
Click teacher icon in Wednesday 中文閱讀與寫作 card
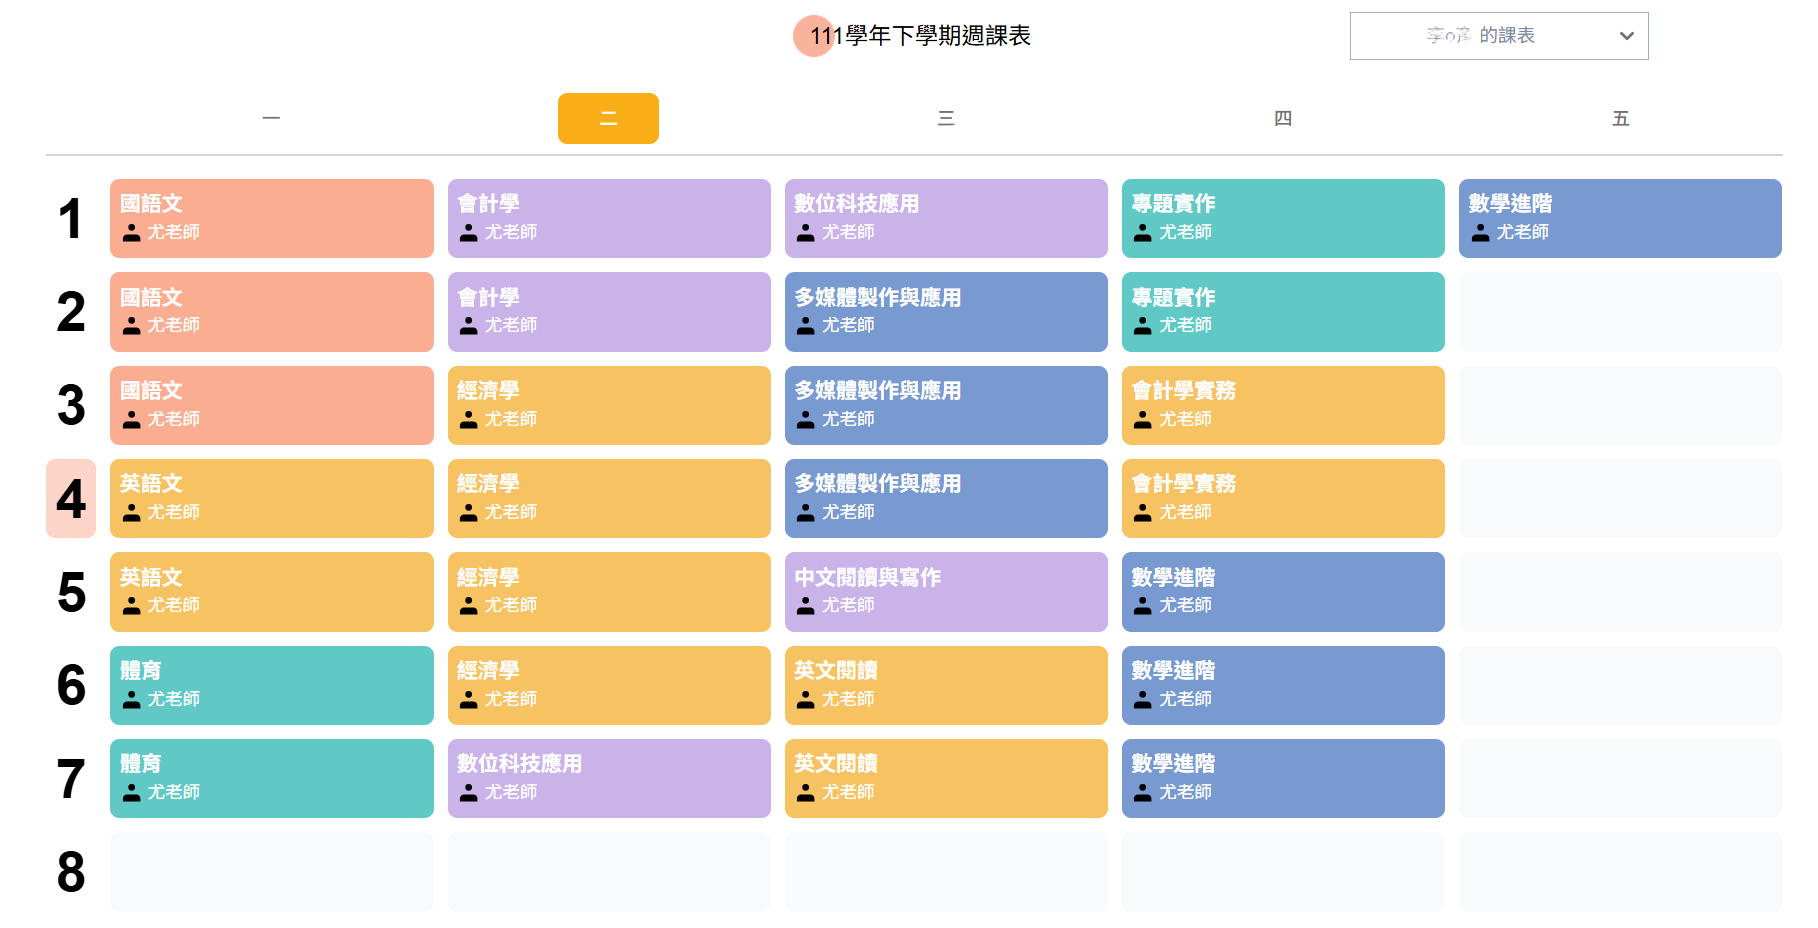click(805, 606)
